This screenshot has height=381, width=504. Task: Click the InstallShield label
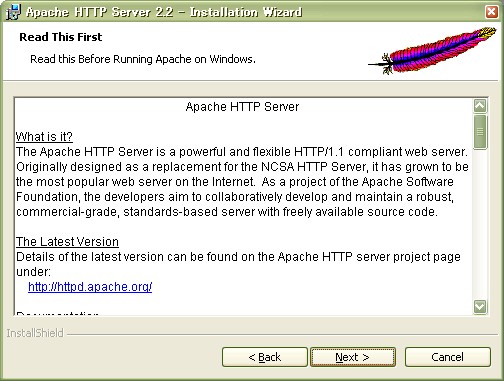(35, 333)
